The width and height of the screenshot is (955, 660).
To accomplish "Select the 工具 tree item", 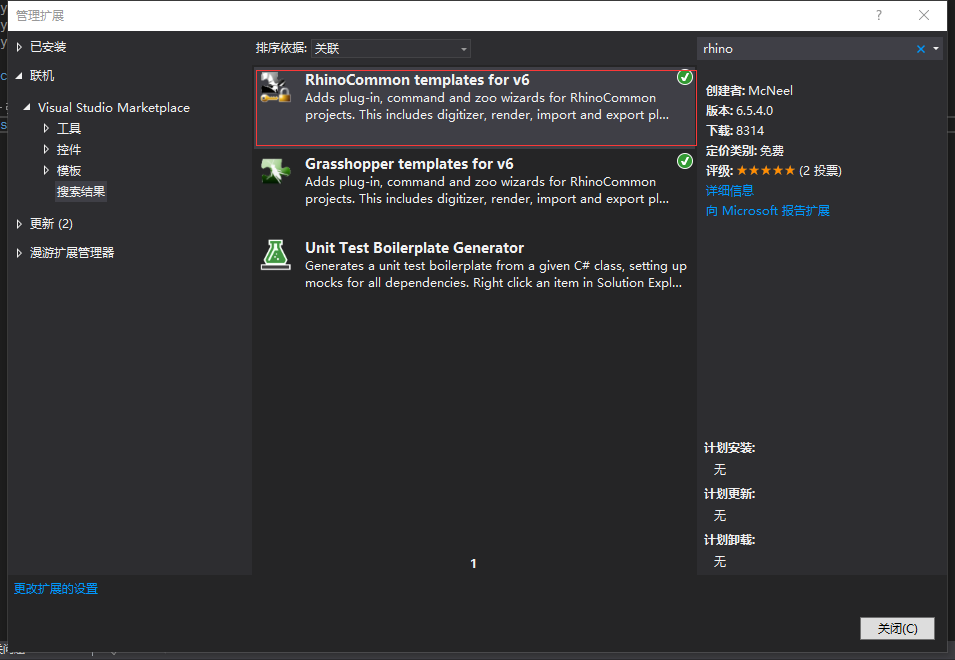I will pyautogui.click(x=69, y=128).
